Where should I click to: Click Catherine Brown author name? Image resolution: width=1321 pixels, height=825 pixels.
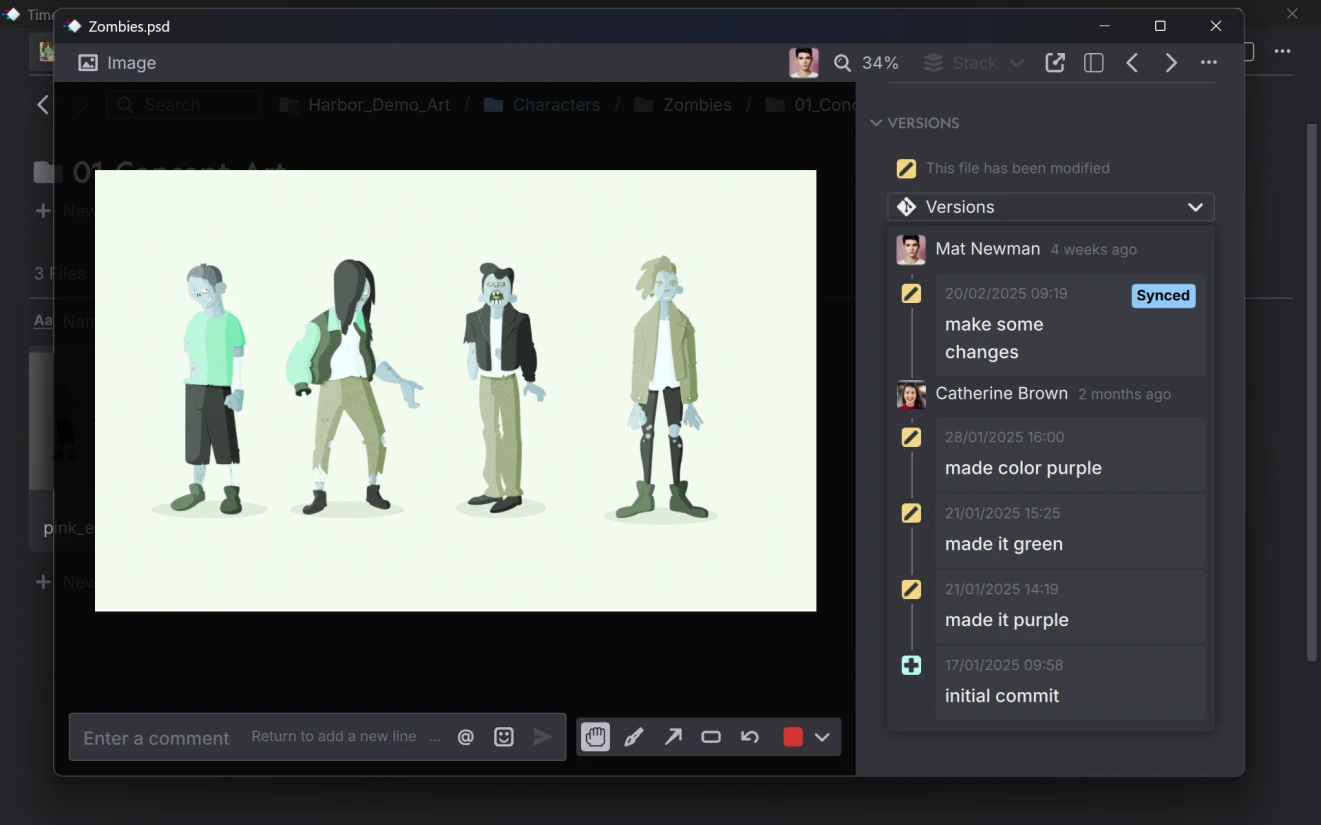click(1002, 394)
